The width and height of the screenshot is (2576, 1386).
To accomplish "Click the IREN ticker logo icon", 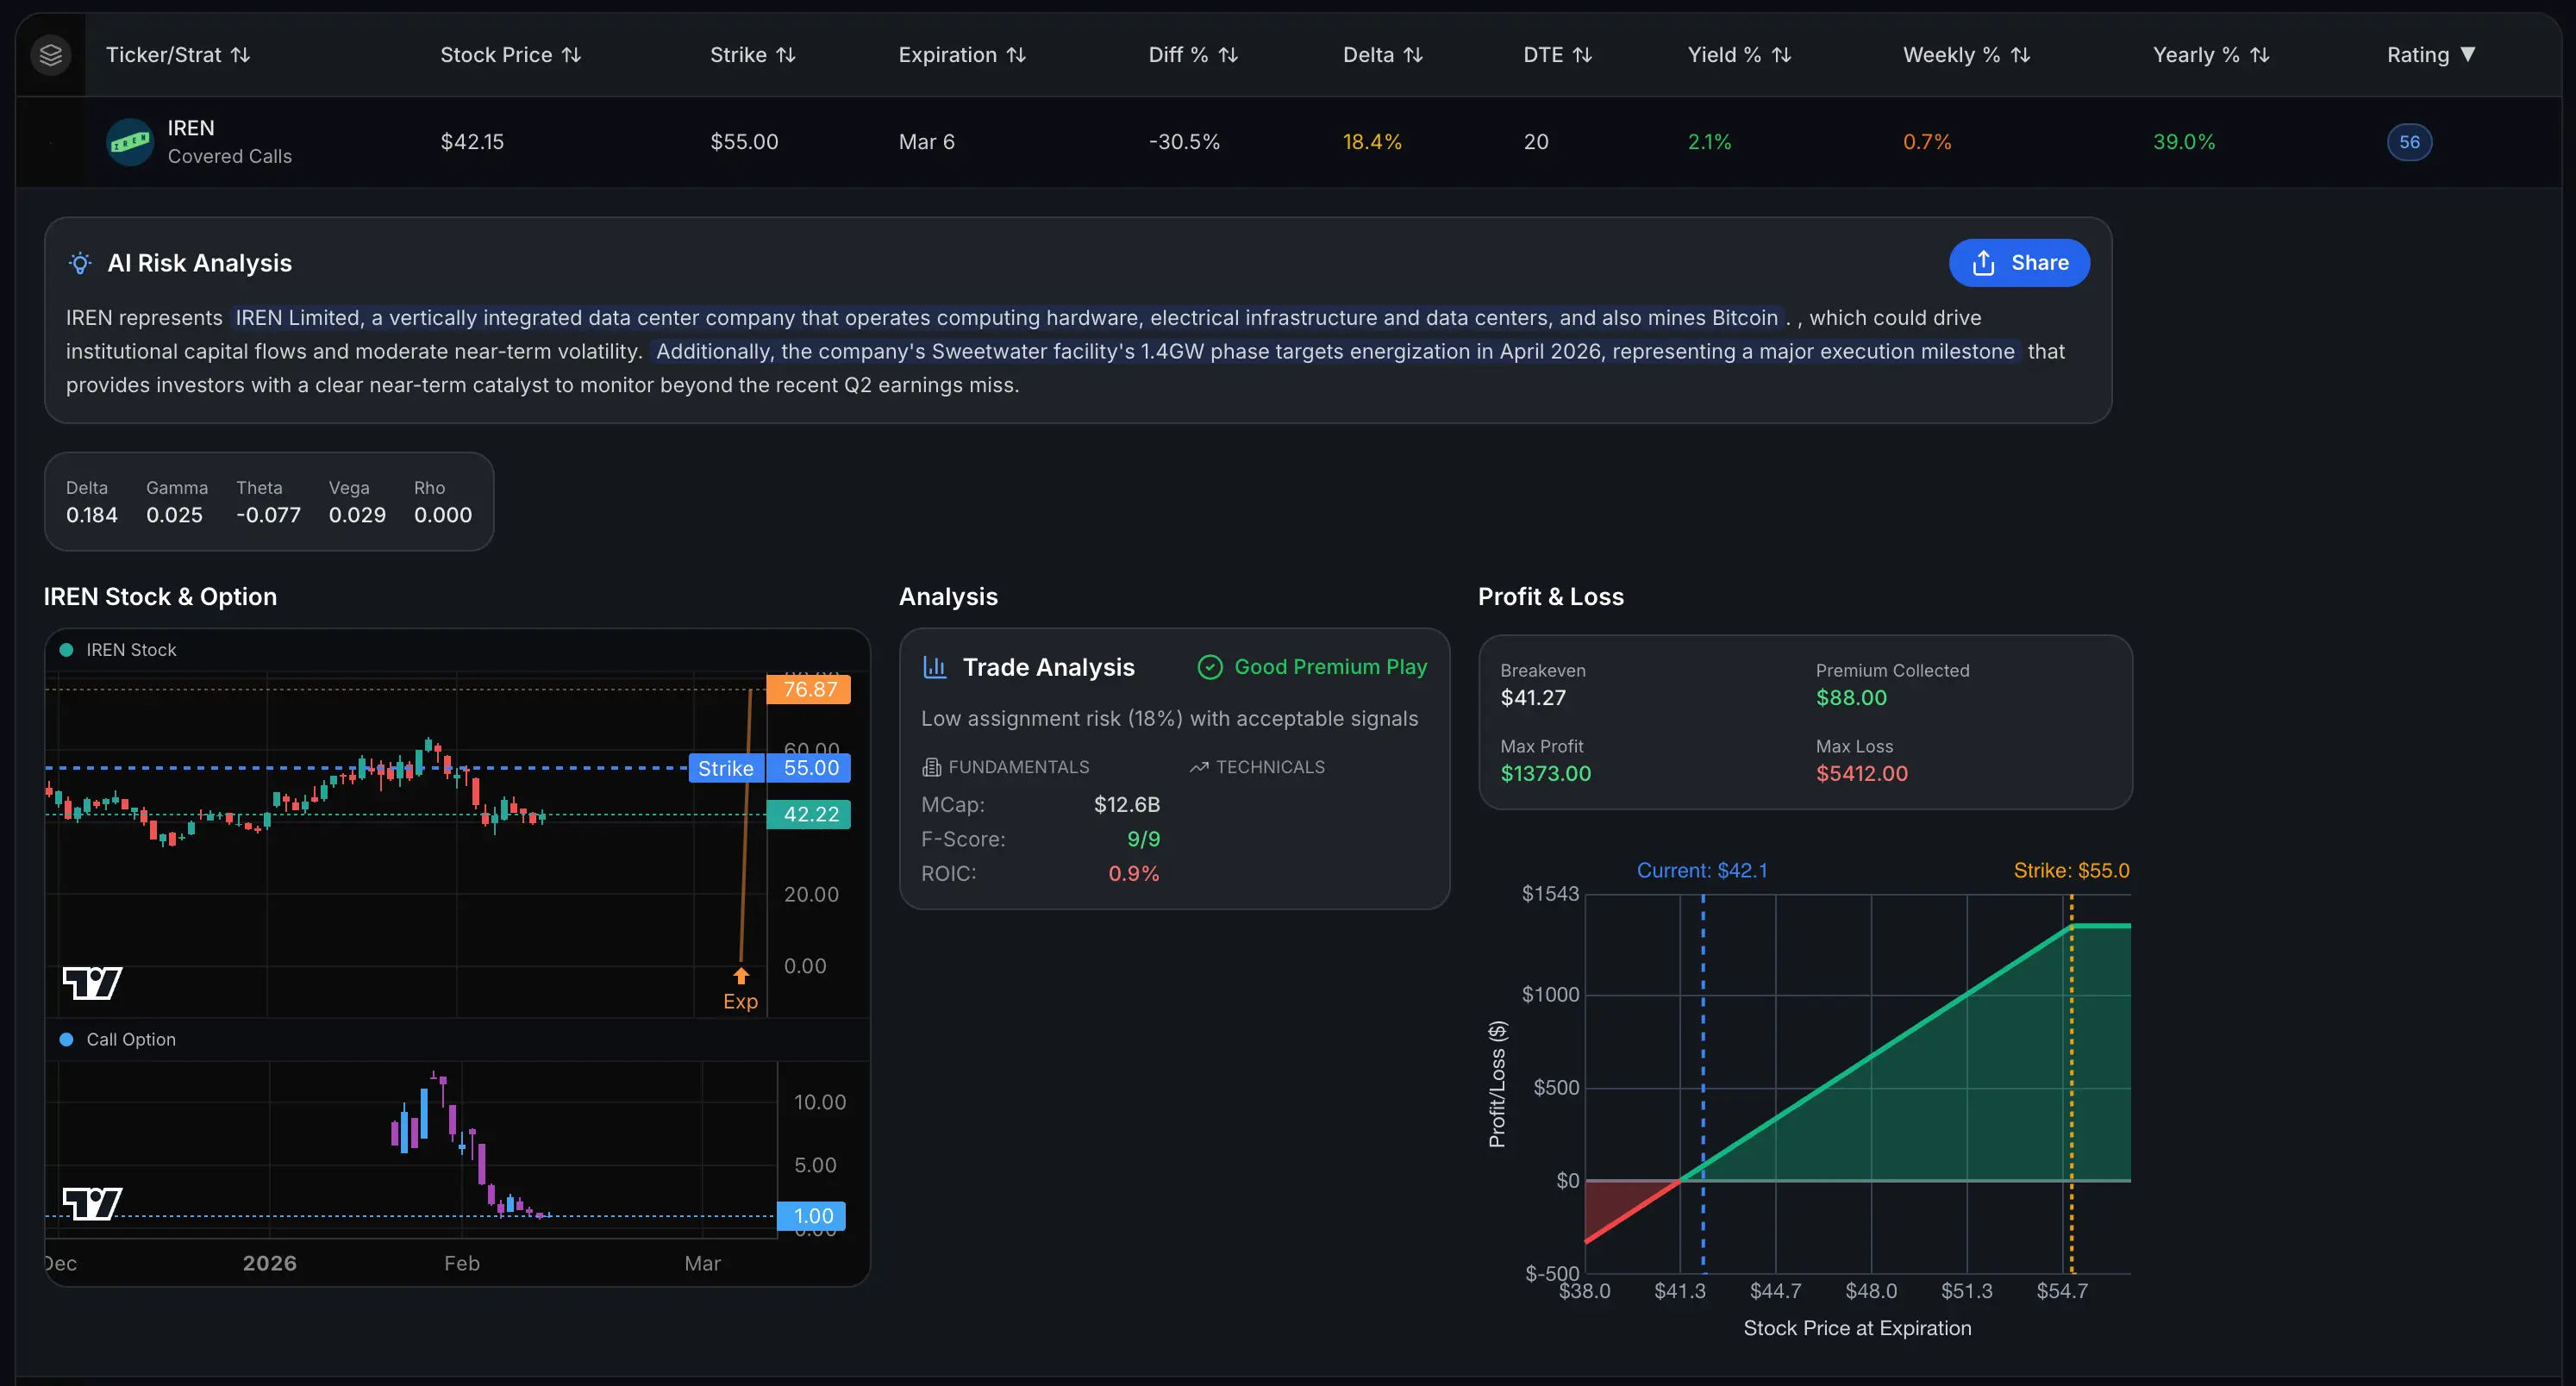I will click(x=130, y=142).
